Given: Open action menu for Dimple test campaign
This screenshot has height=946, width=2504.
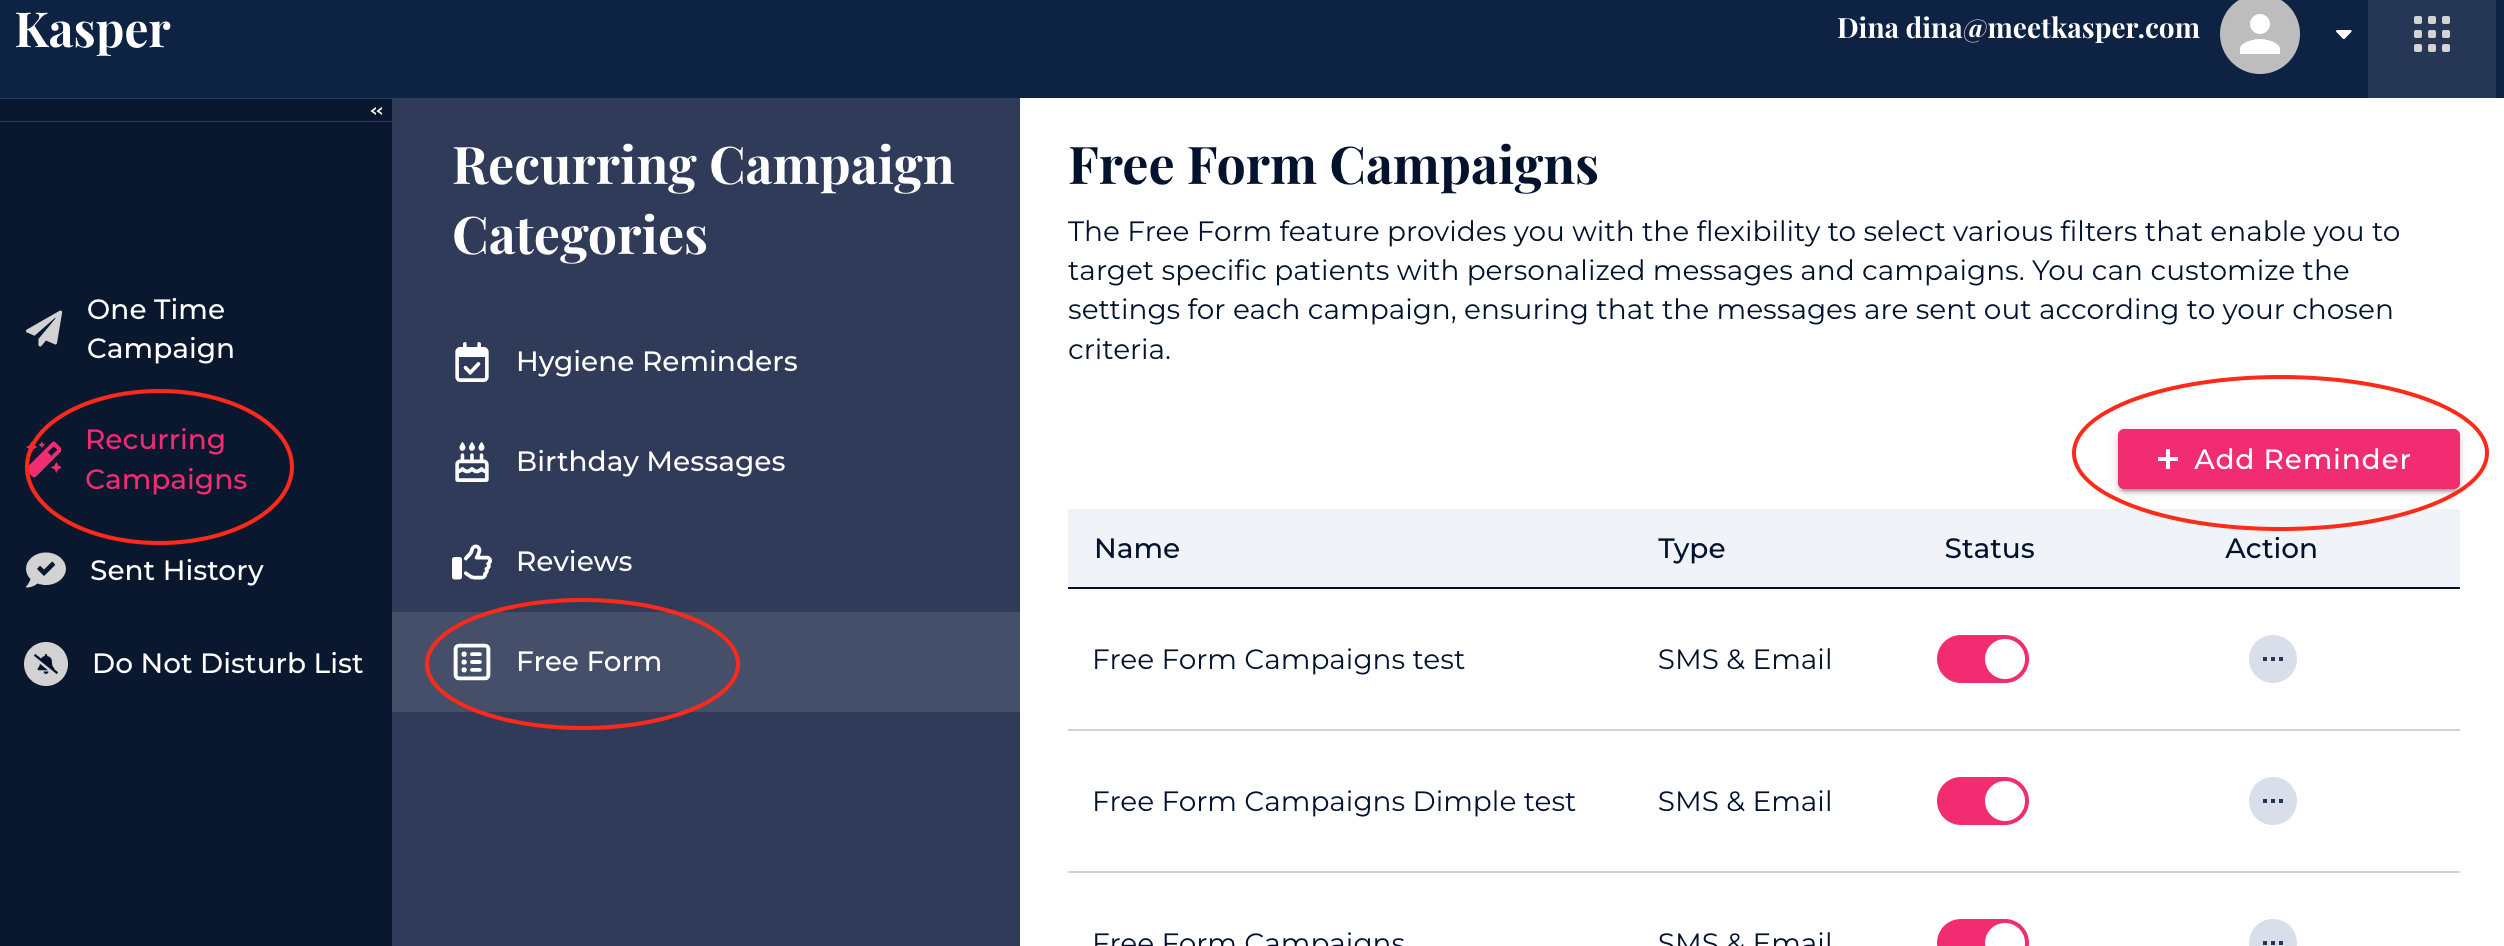Looking at the screenshot, I should point(2272,801).
